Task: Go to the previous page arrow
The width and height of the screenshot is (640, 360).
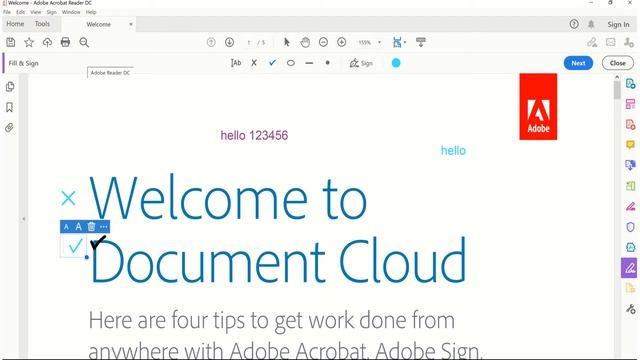Action: [x=211, y=42]
